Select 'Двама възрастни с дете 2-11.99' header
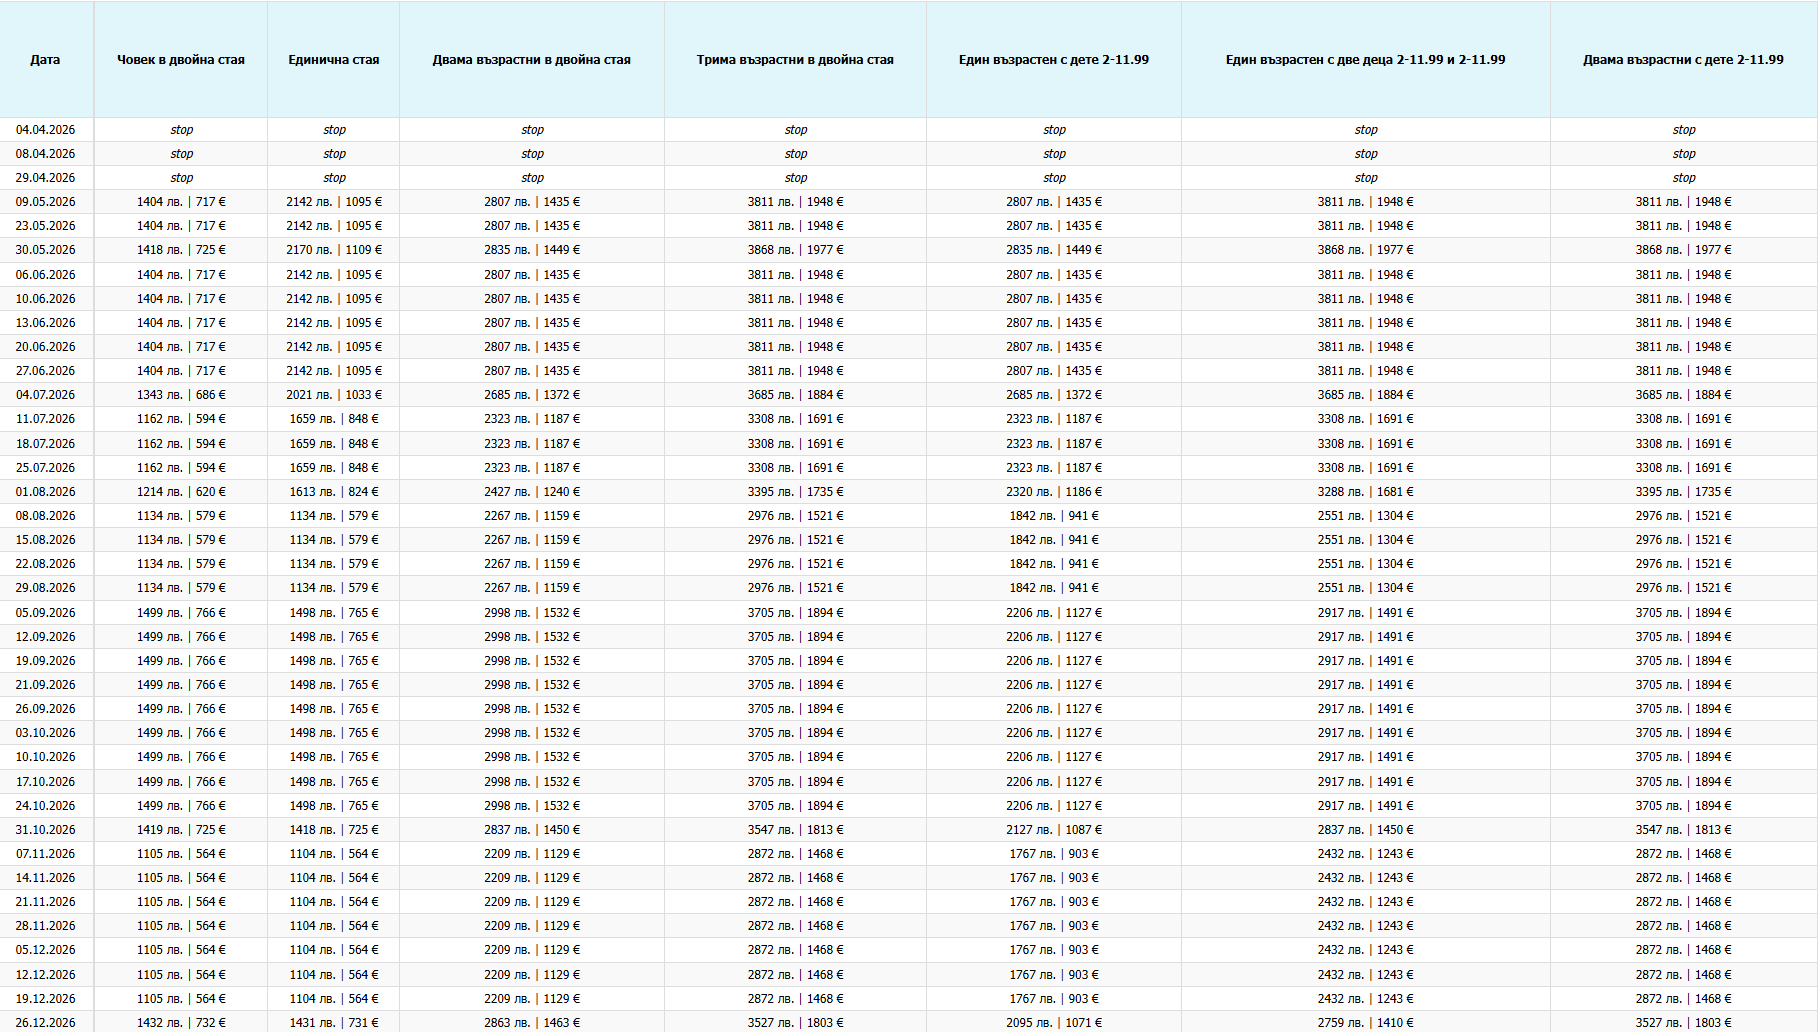Image resolution: width=1818 pixels, height=1032 pixels. point(1683,60)
